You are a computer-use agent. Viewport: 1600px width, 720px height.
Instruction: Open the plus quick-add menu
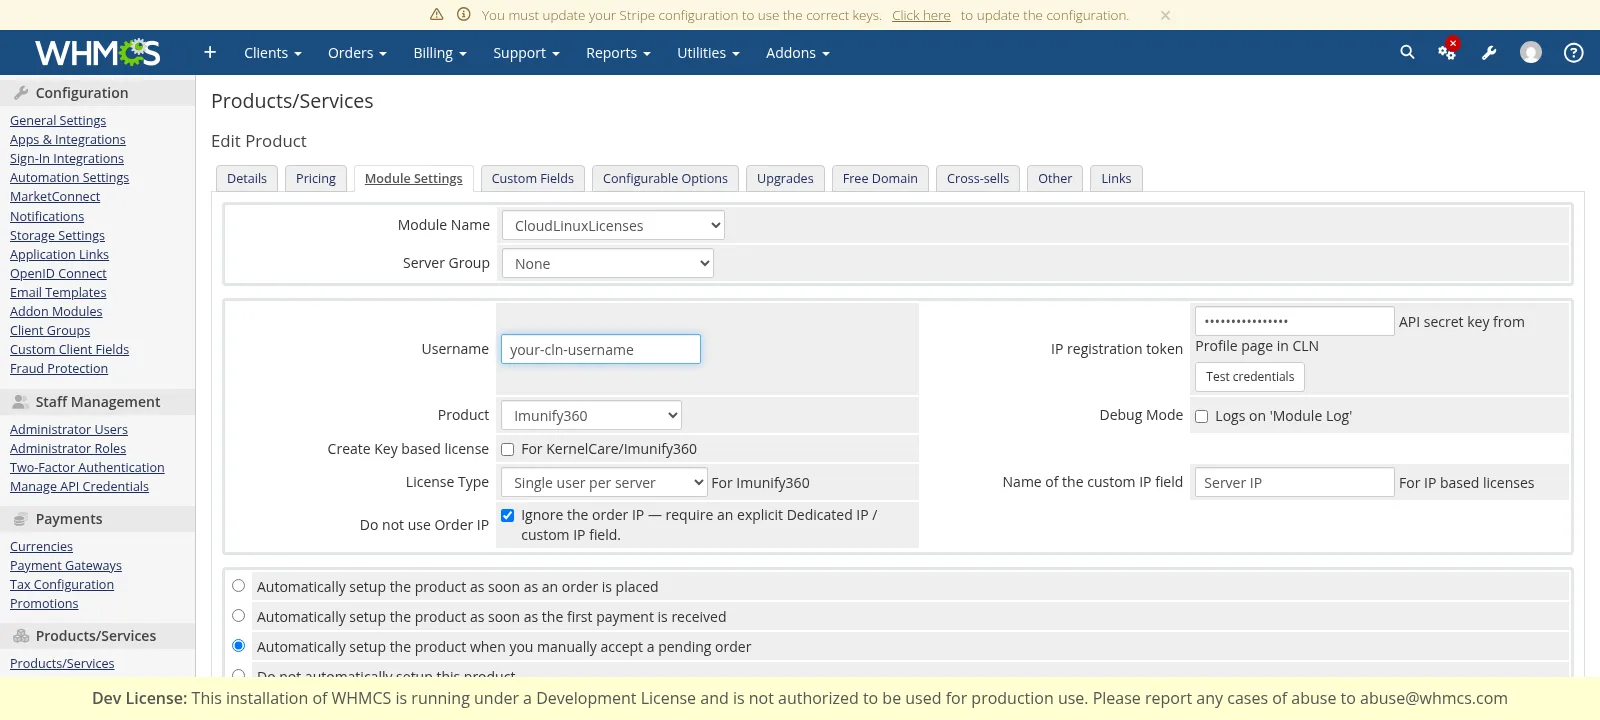coord(210,52)
